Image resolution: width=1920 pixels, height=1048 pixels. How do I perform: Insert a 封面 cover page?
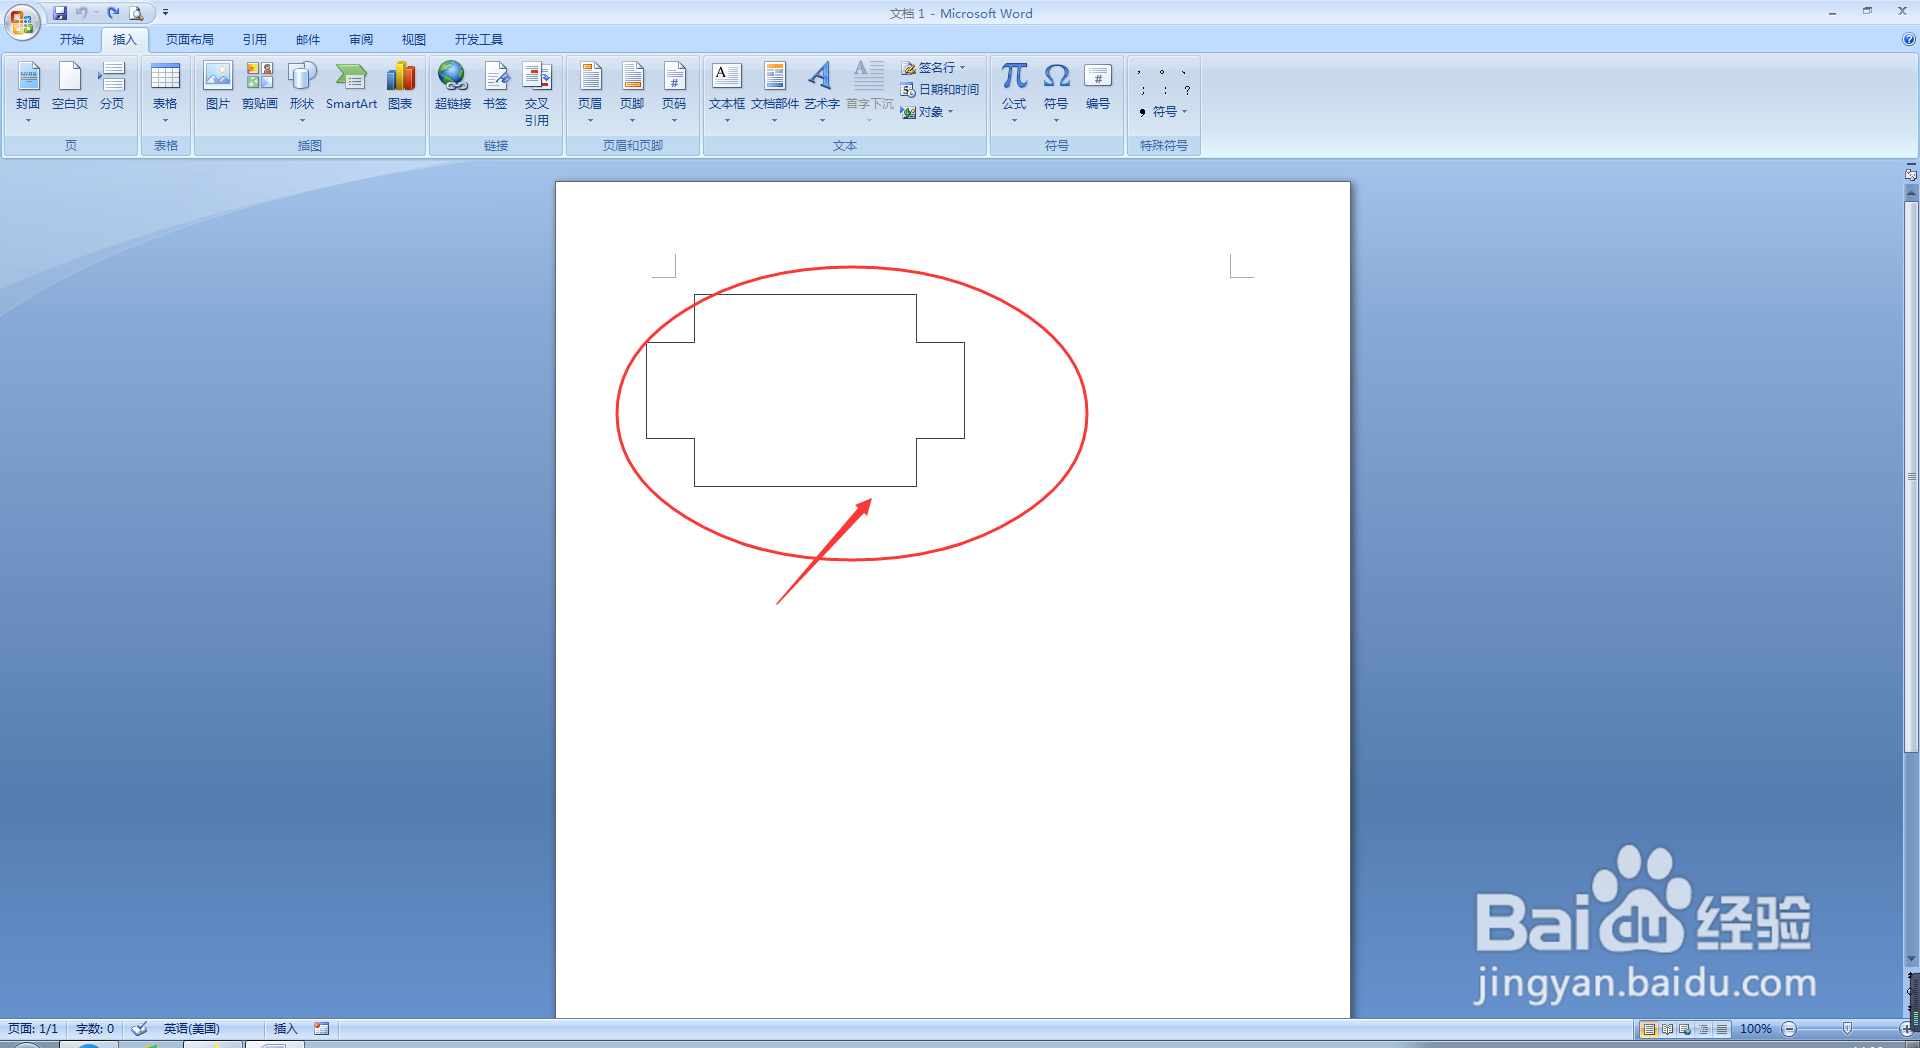click(x=28, y=92)
